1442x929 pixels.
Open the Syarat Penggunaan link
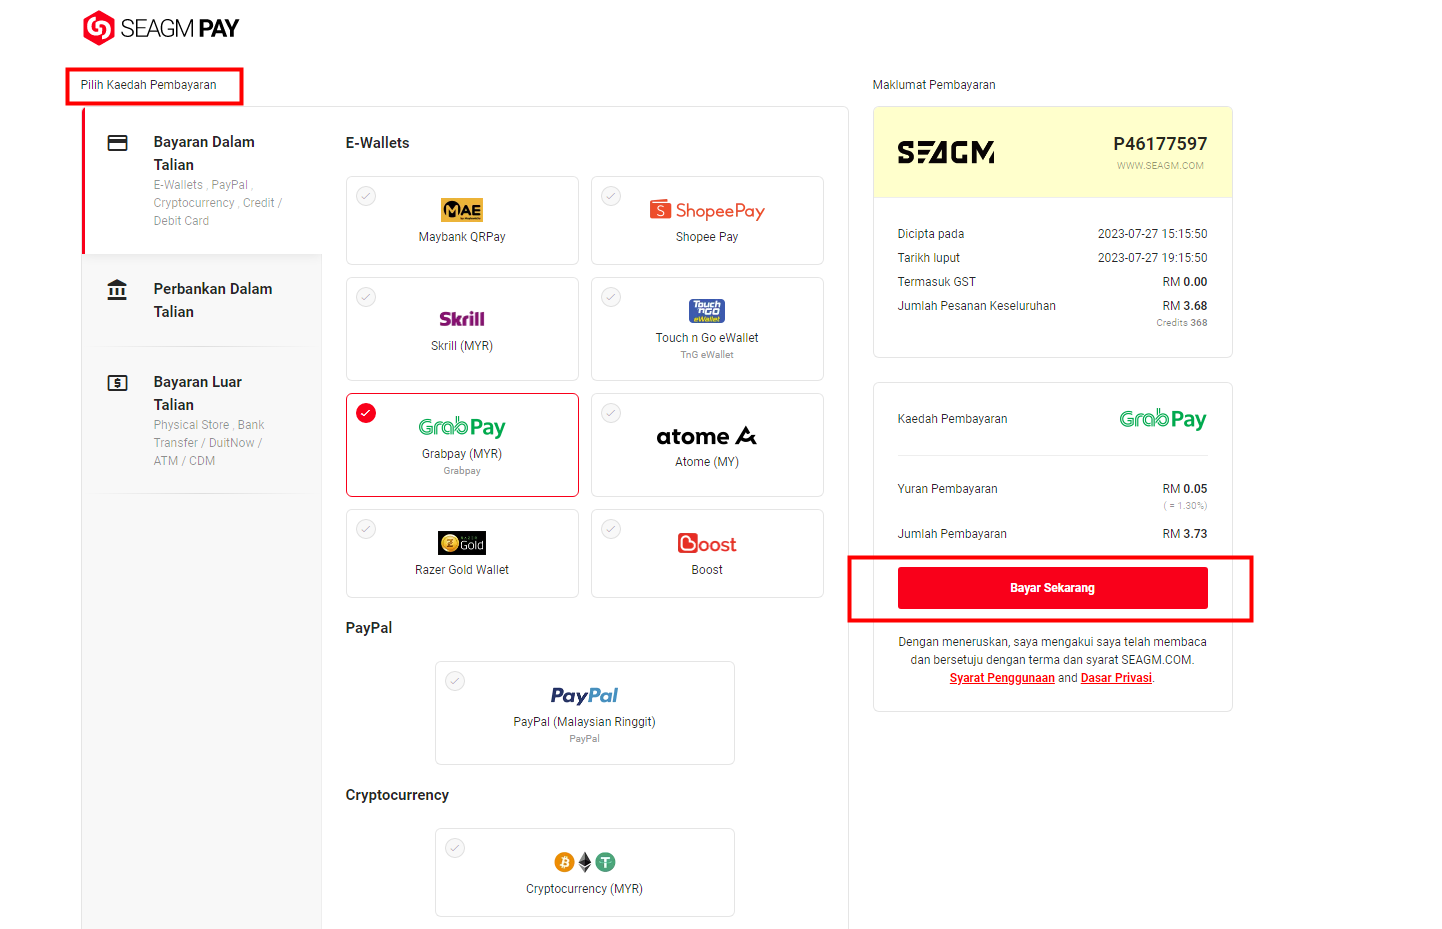(x=1002, y=678)
